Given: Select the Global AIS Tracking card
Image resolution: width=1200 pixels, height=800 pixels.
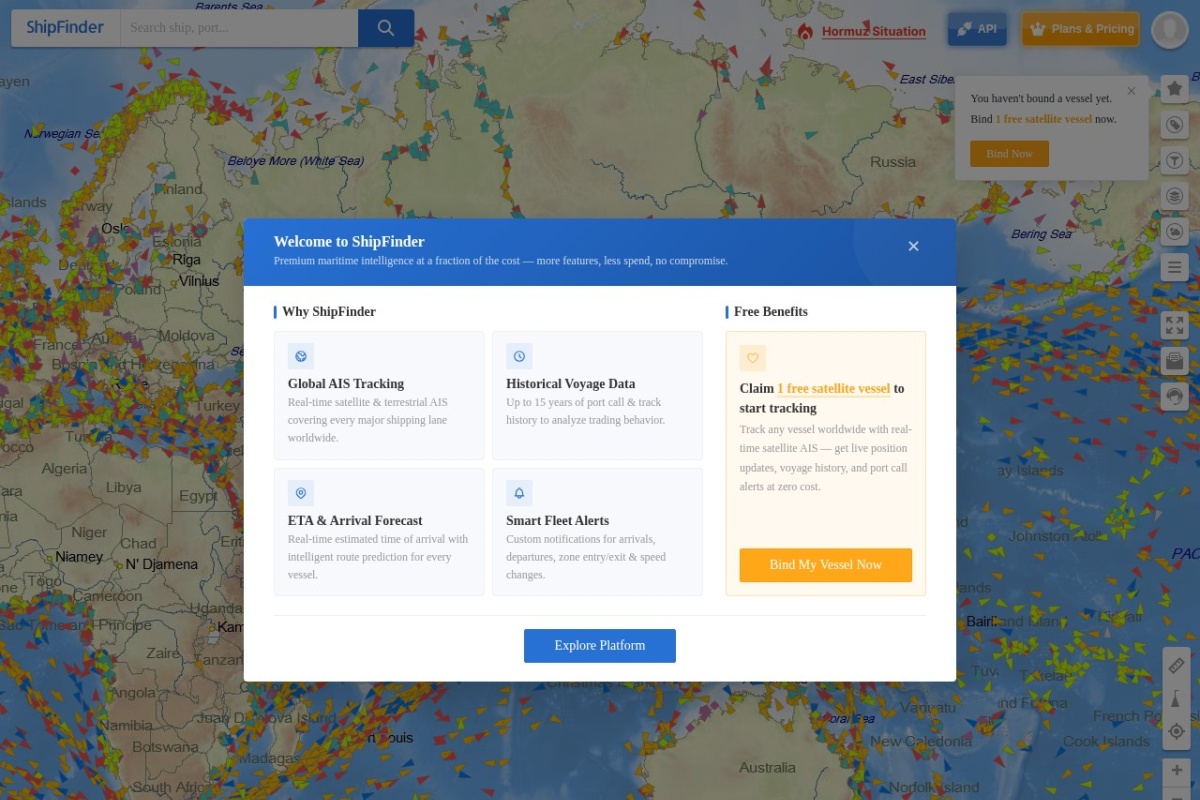Looking at the screenshot, I should [379, 396].
